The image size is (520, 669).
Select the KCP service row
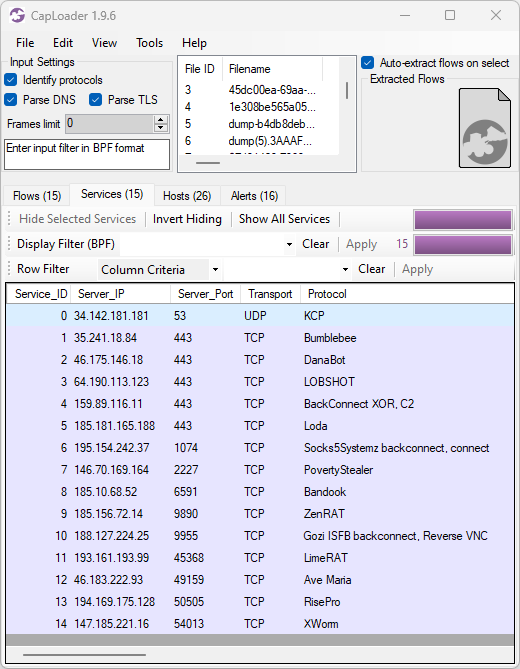point(260,316)
